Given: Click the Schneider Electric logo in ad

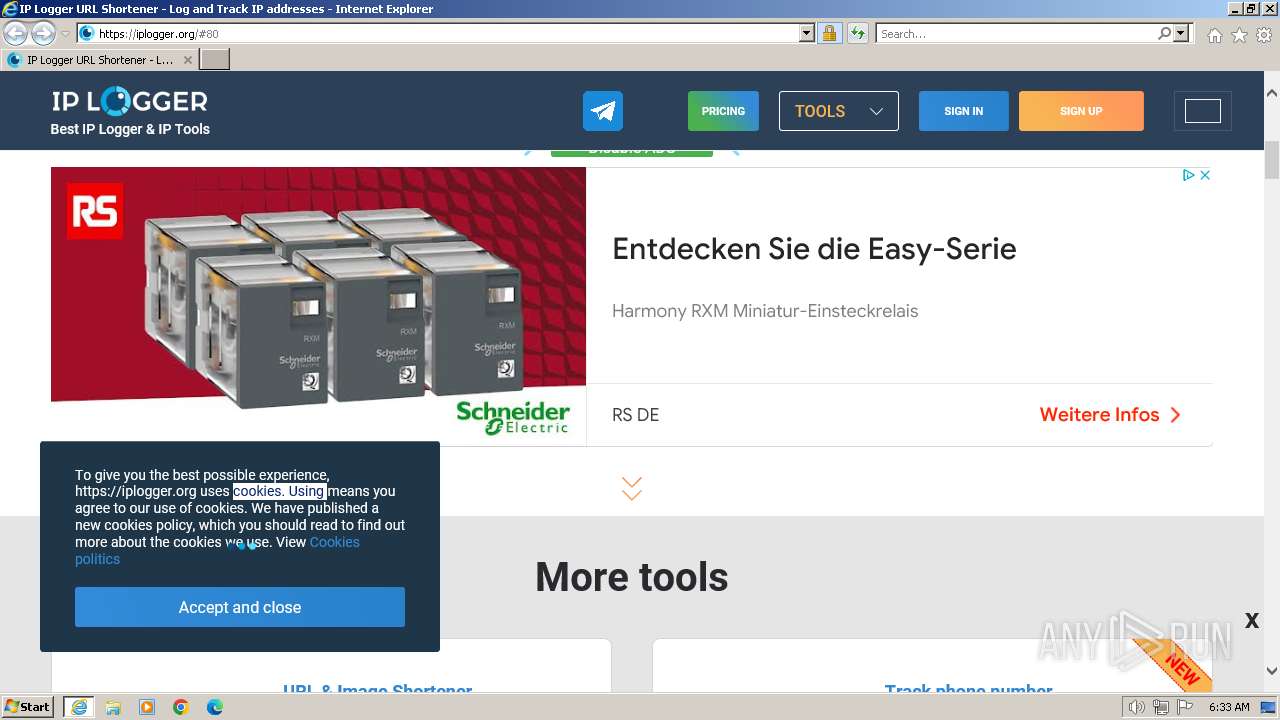Looking at the screenshot, I should pyautogui.click(x=513, y=417).
